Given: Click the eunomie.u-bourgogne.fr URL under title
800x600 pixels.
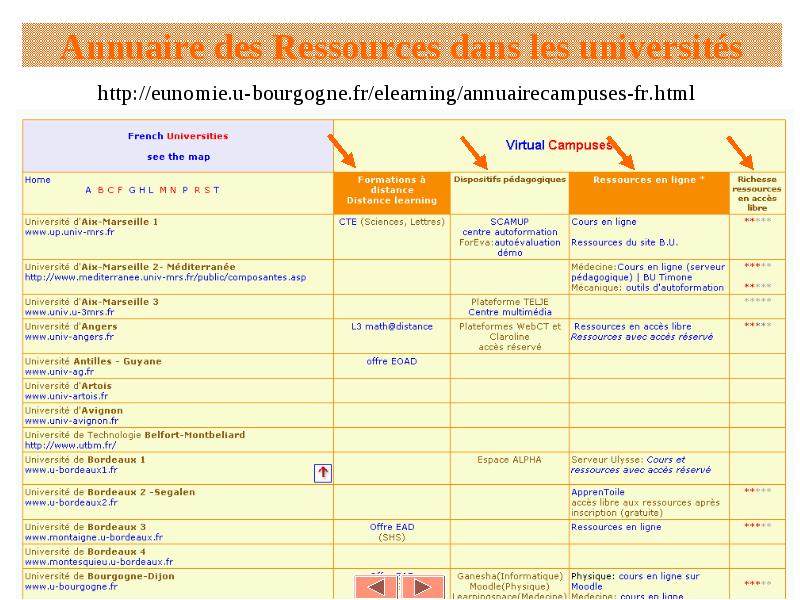Looking at the screenshot, I should click(396, 93).
